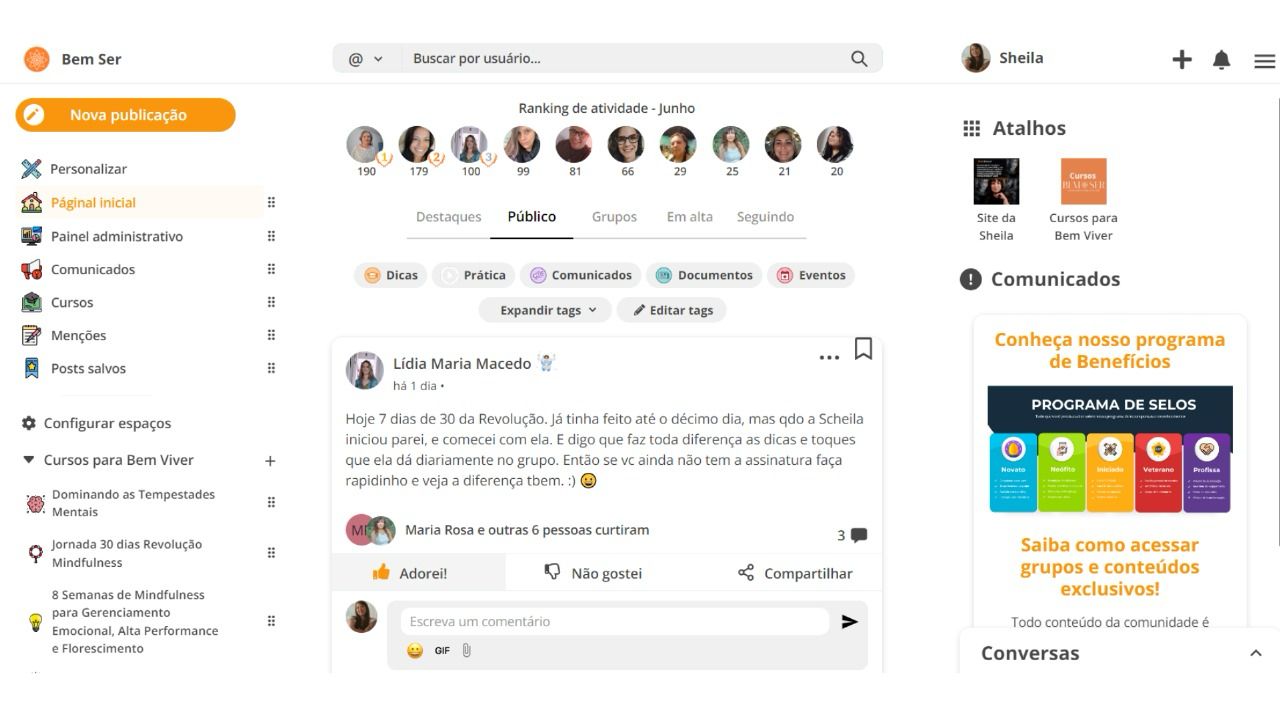1280x720 pixels.
Task: Expand the Expandir tags dropdown
Action: click(x=547, y=310)
